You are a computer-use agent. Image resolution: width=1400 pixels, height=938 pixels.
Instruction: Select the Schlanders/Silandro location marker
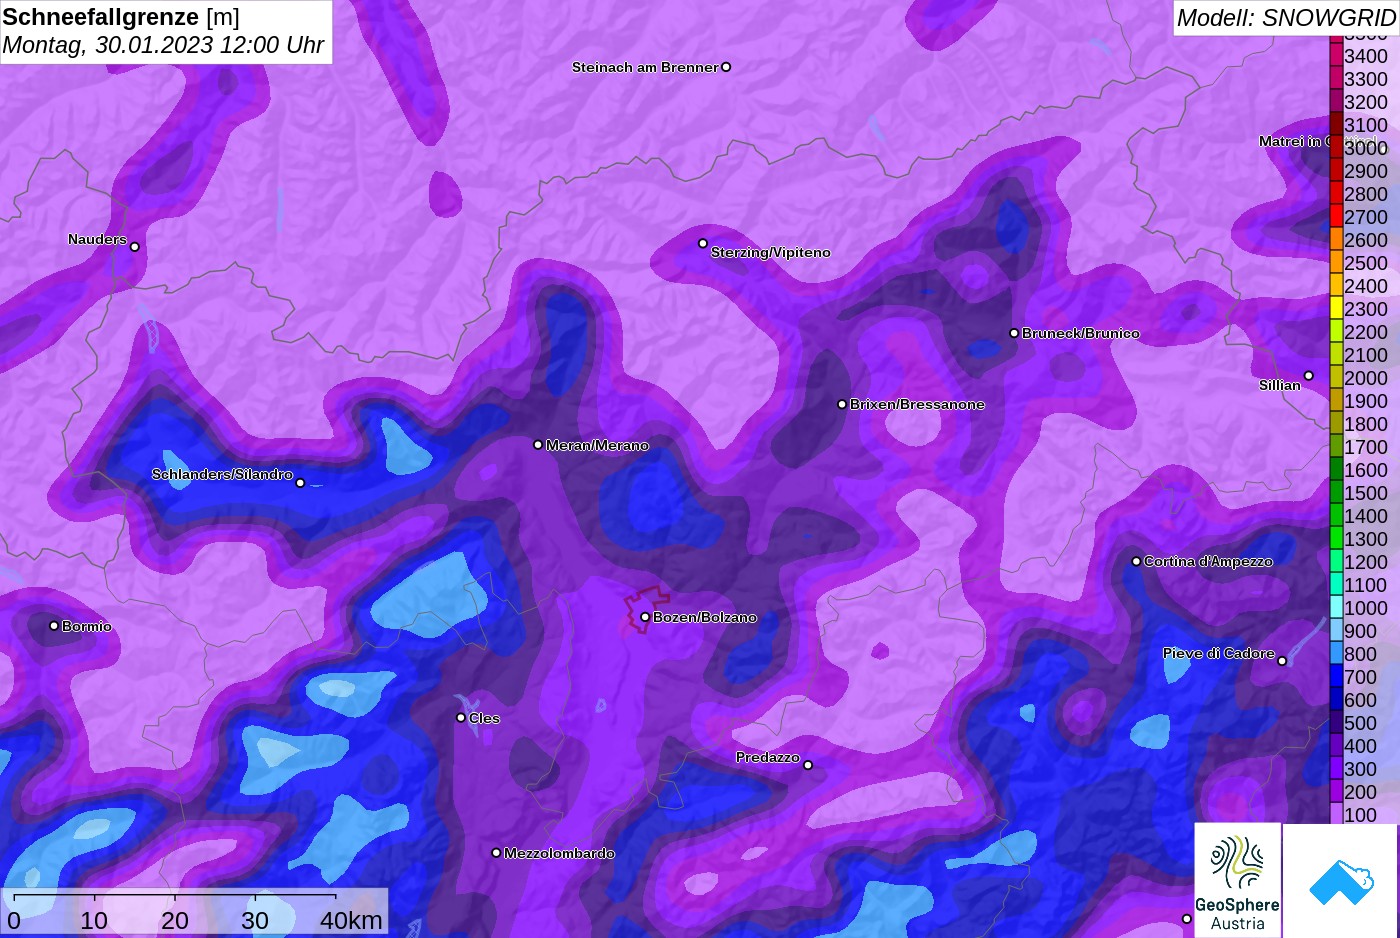pos(300,483)
